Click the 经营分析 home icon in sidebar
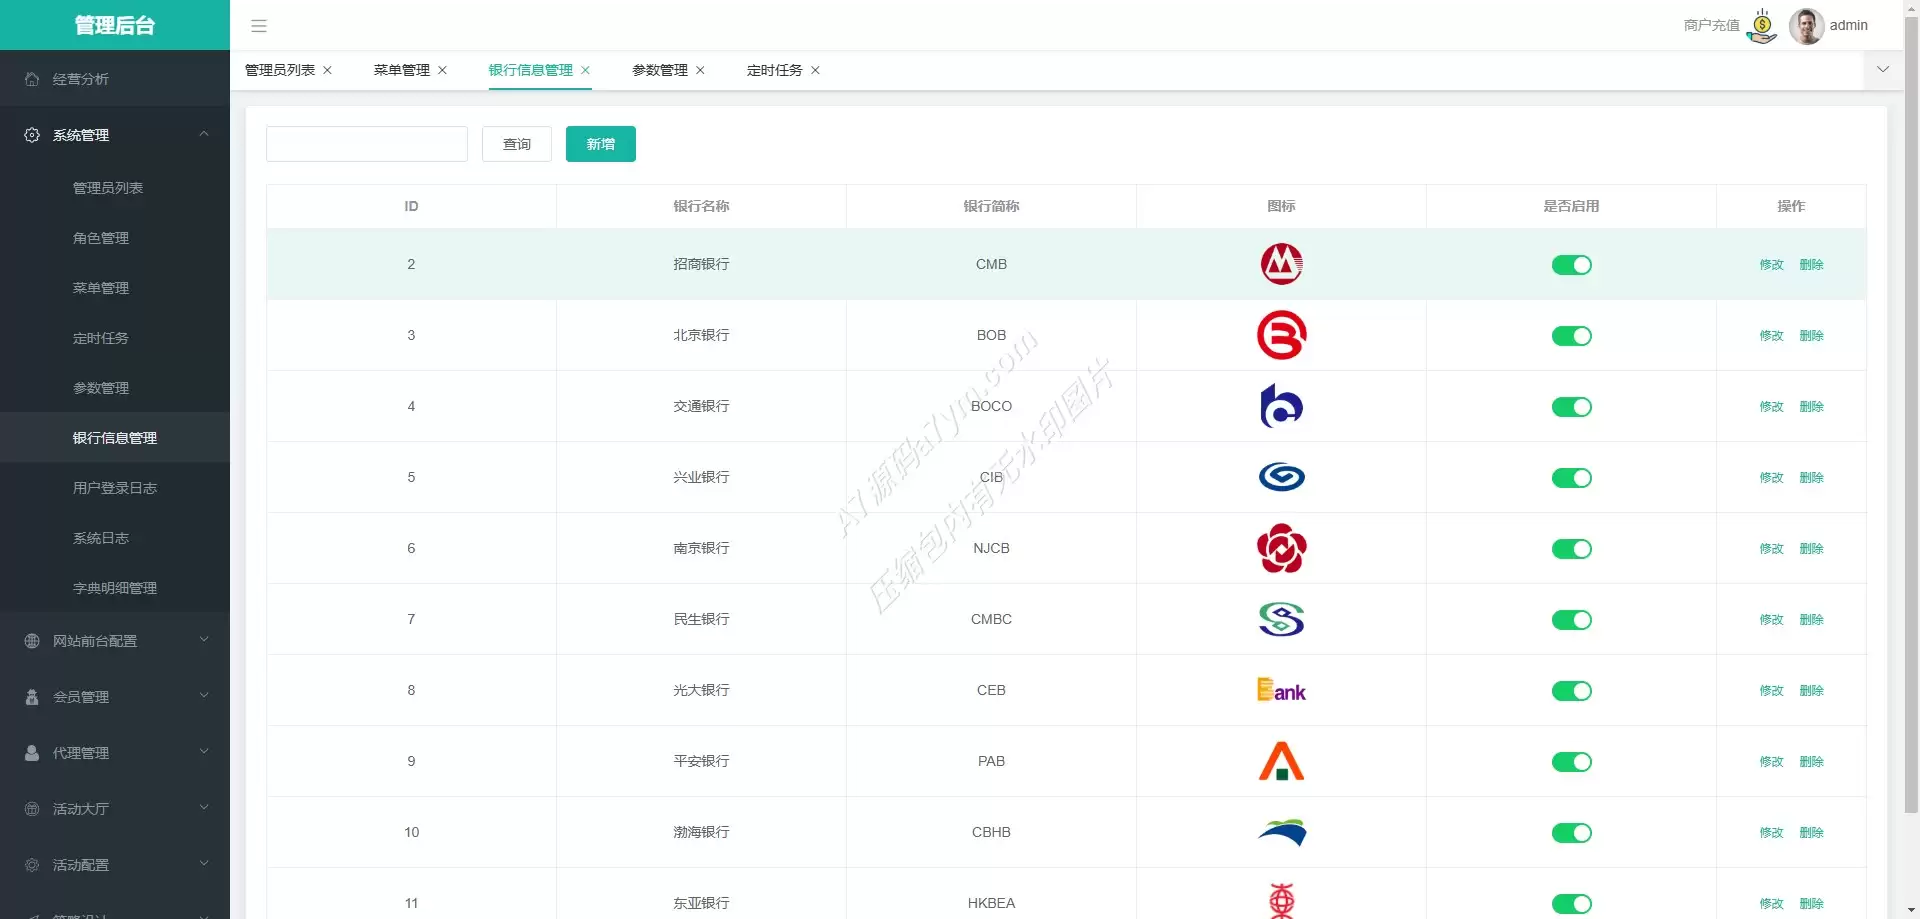Viewport: 1920px width, 919px height. click(32, 79)
